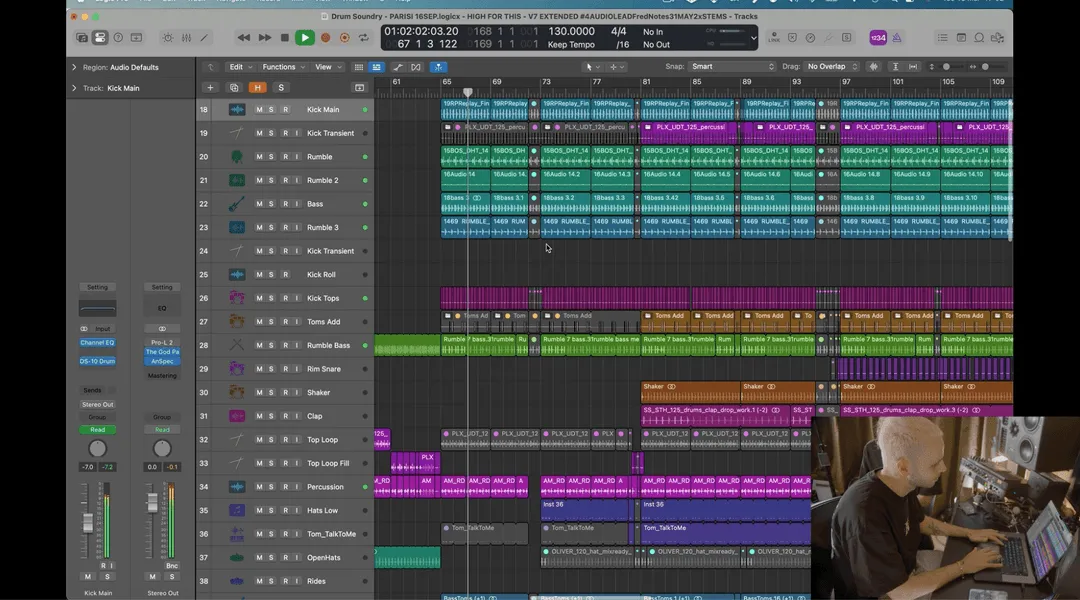Click the Tuner icon in control bar
The height and width of the screenshot is (600, 1080).
pyautogui.click(x=829, y=38)
